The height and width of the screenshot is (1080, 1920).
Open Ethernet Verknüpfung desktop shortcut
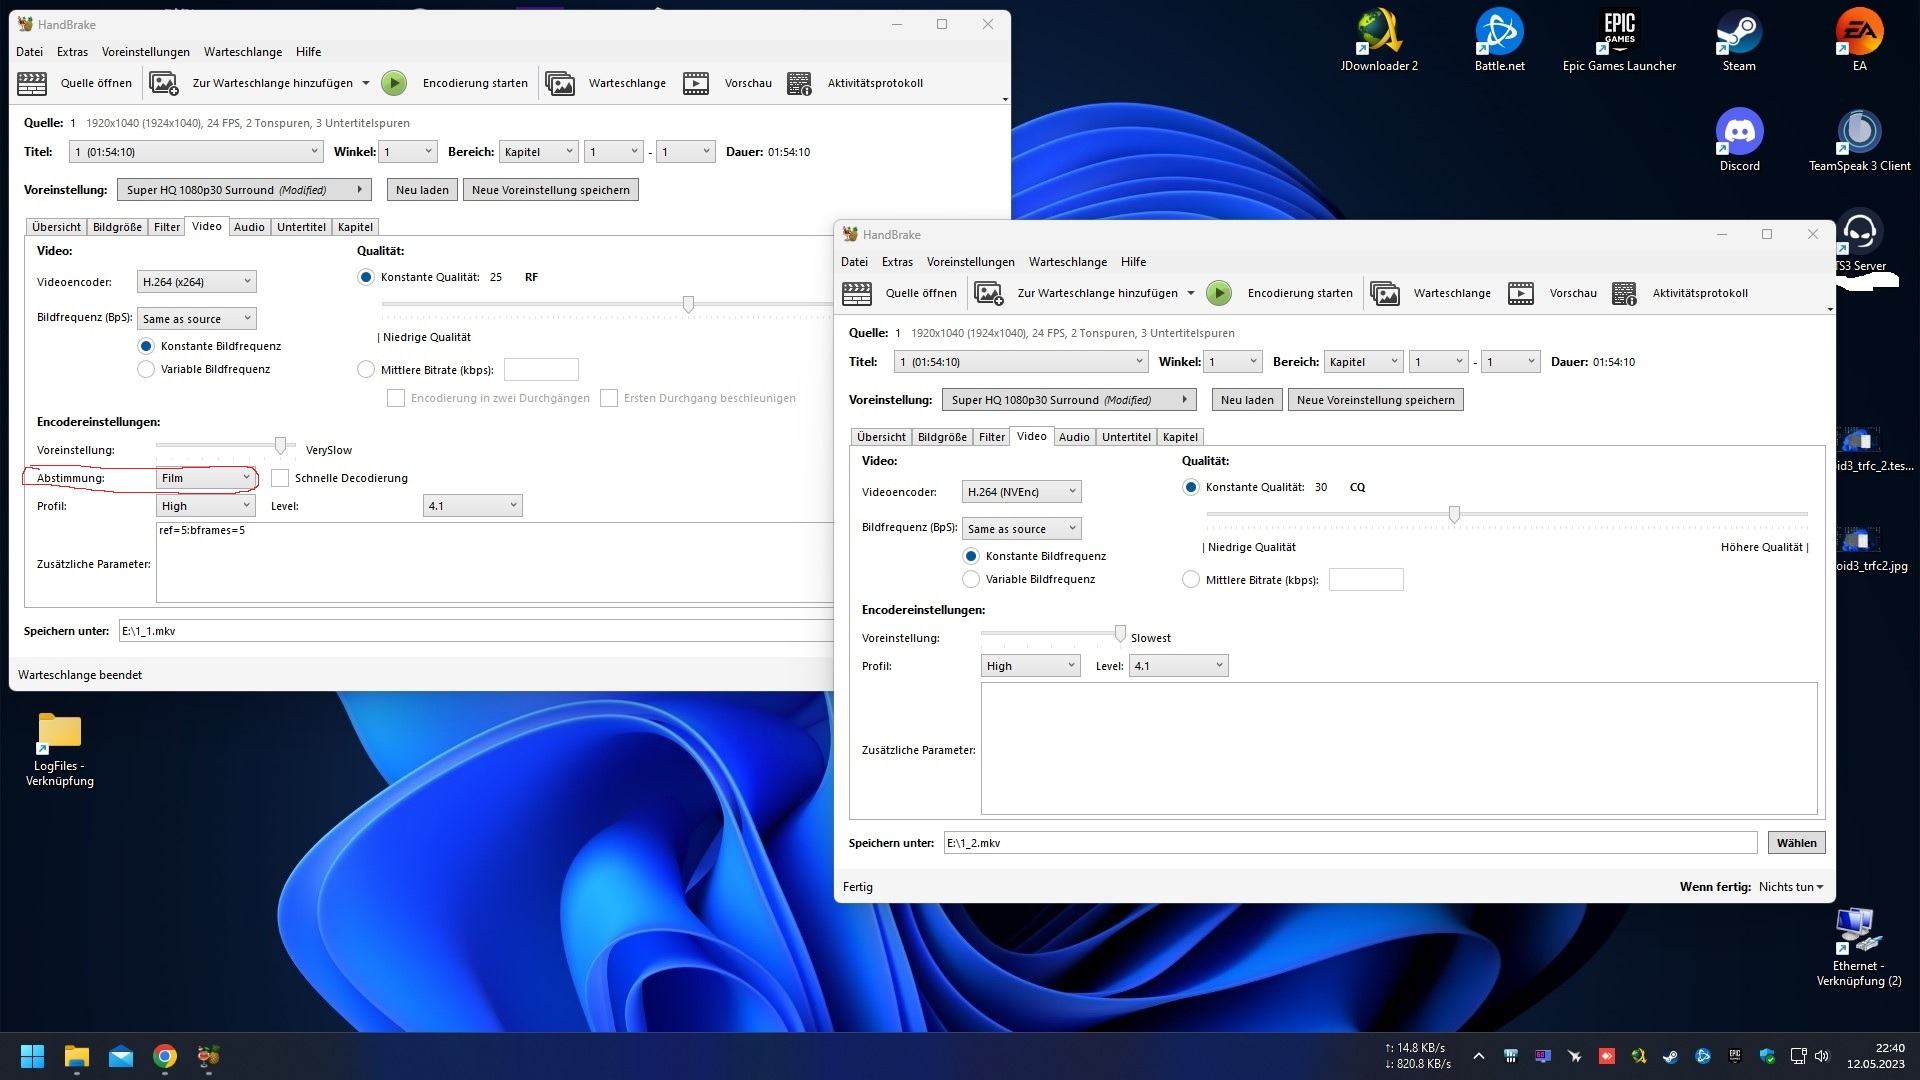point(1859,946)
